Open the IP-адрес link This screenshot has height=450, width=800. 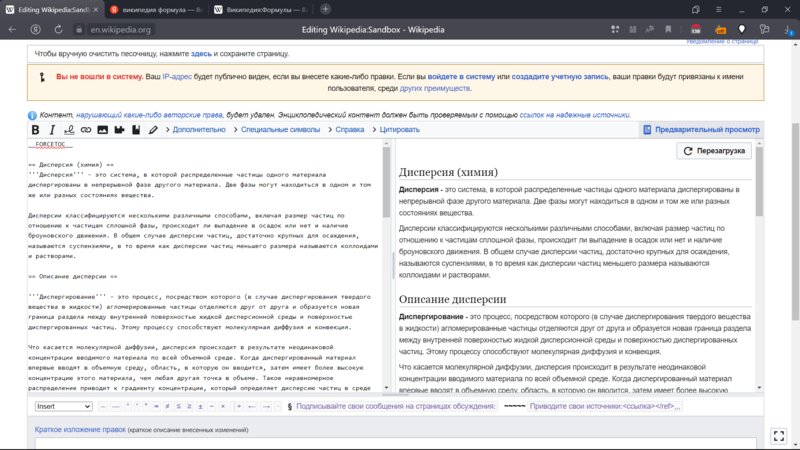(x=177, y=77)
